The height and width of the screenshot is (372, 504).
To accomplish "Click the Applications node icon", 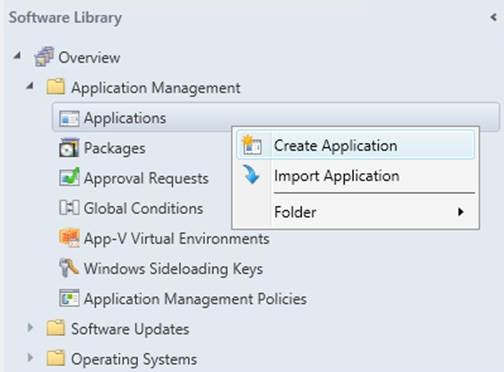I will 69,119.
